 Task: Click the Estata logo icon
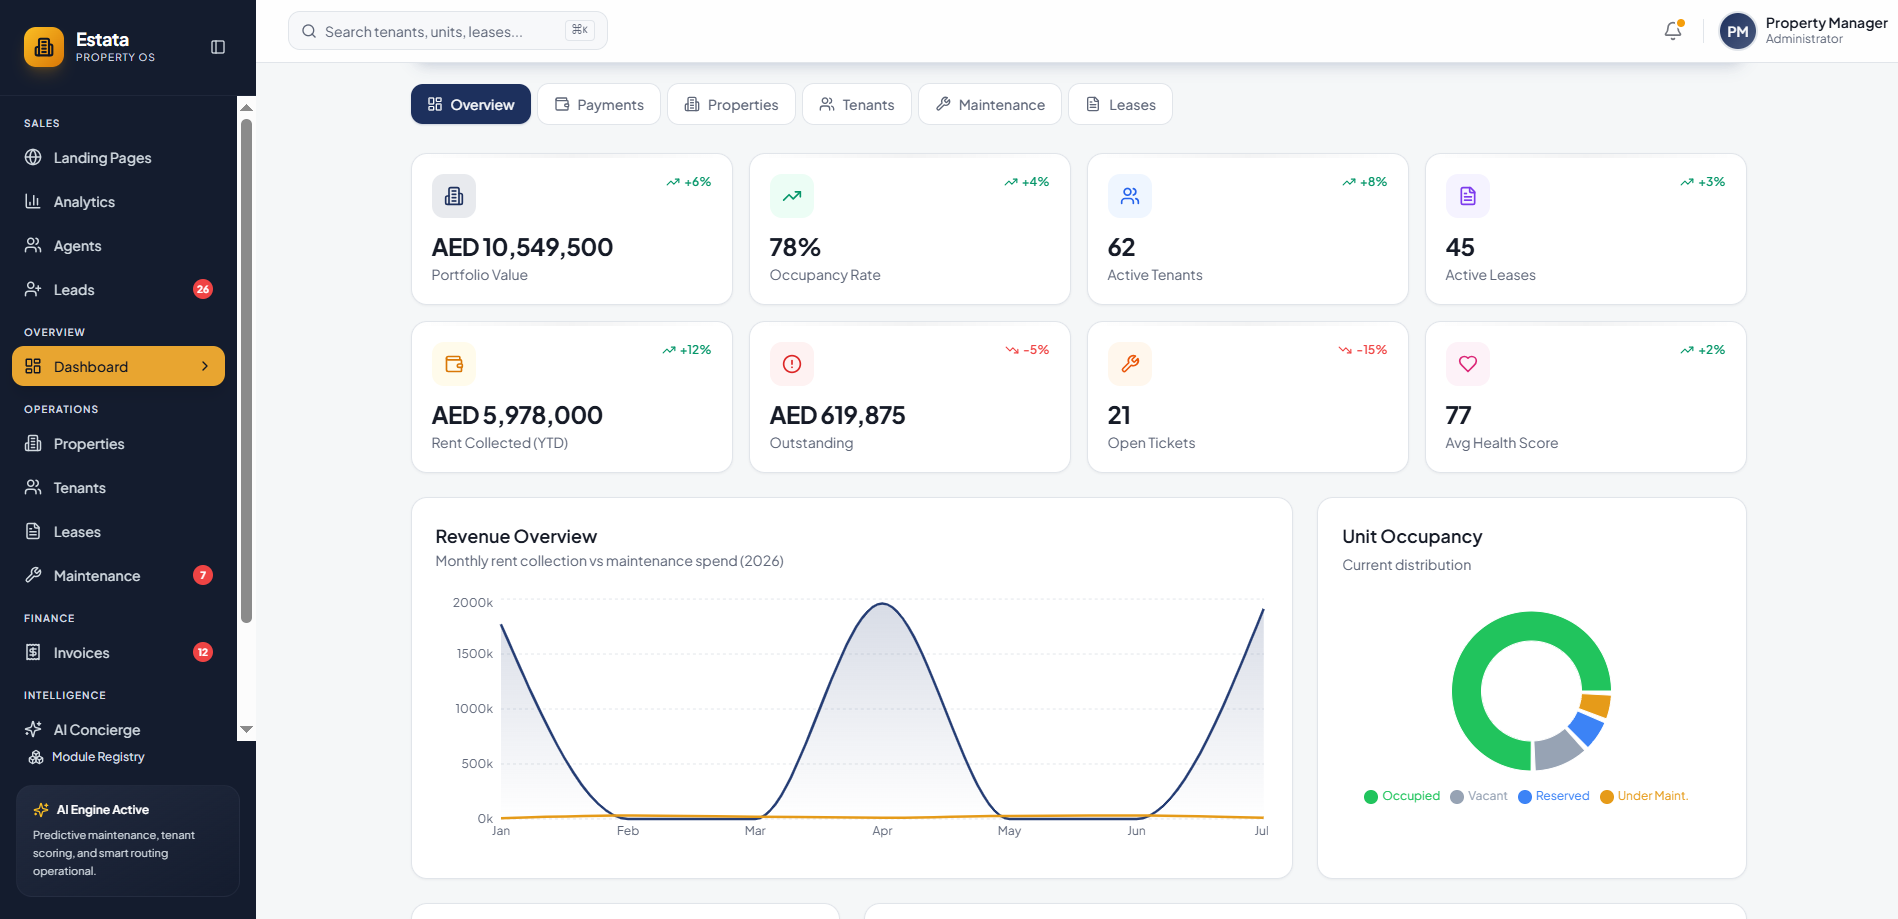click(x=44, y=47)
